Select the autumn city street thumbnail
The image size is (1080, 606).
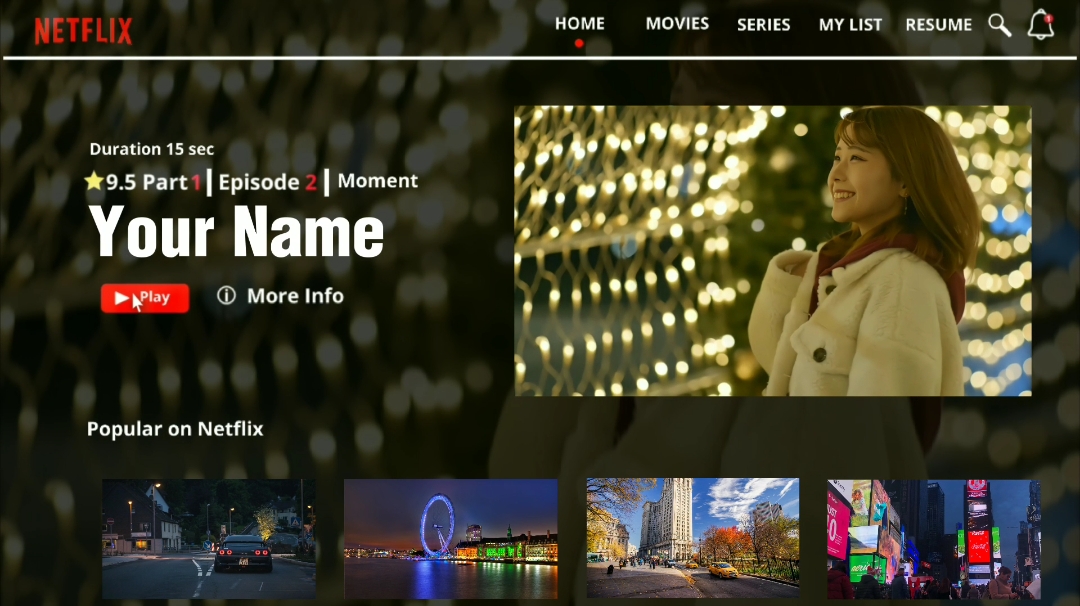pos(692,538)
